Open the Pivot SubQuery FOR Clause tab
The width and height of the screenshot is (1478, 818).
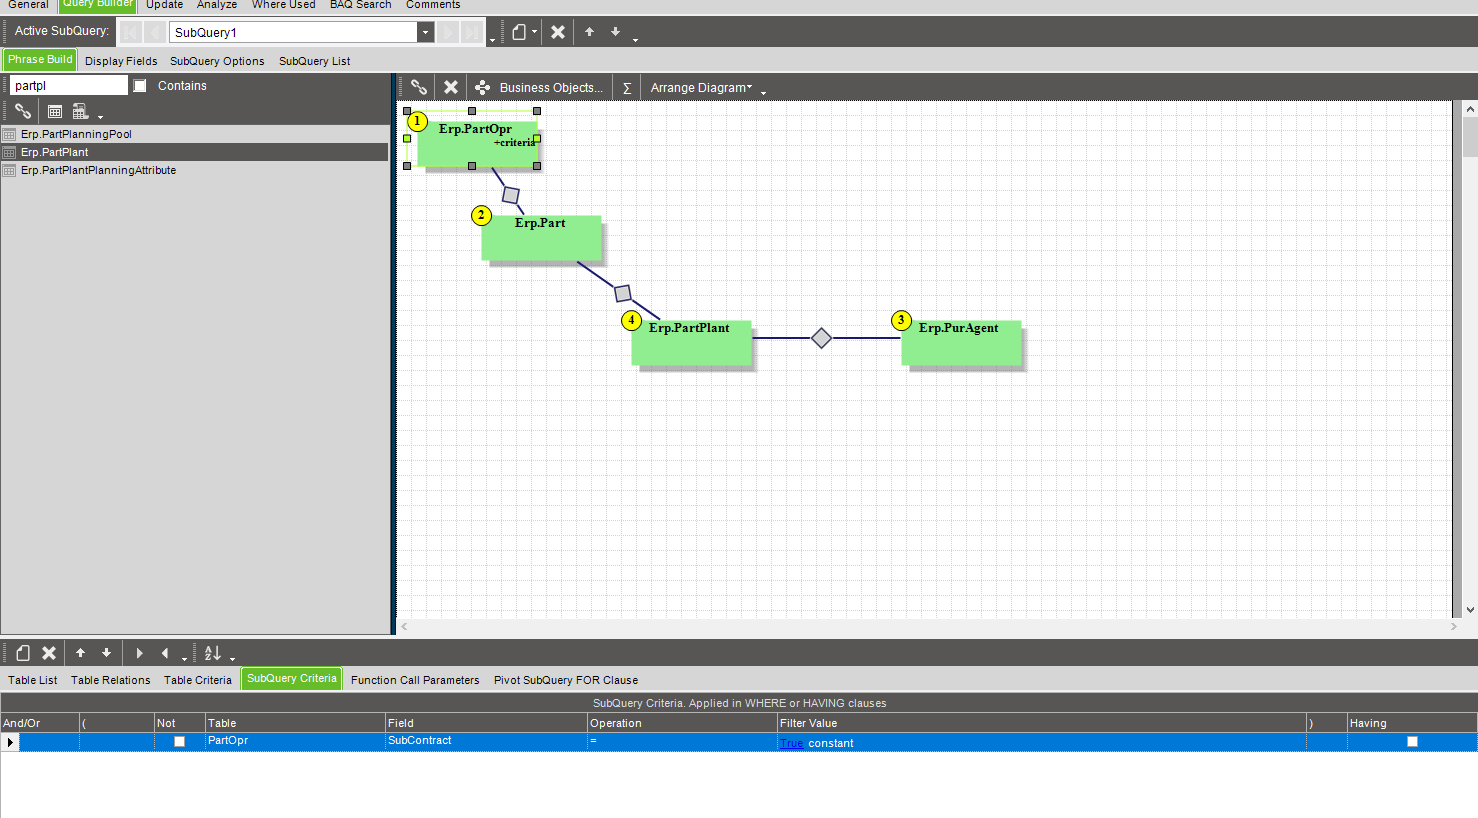point(566,680)
